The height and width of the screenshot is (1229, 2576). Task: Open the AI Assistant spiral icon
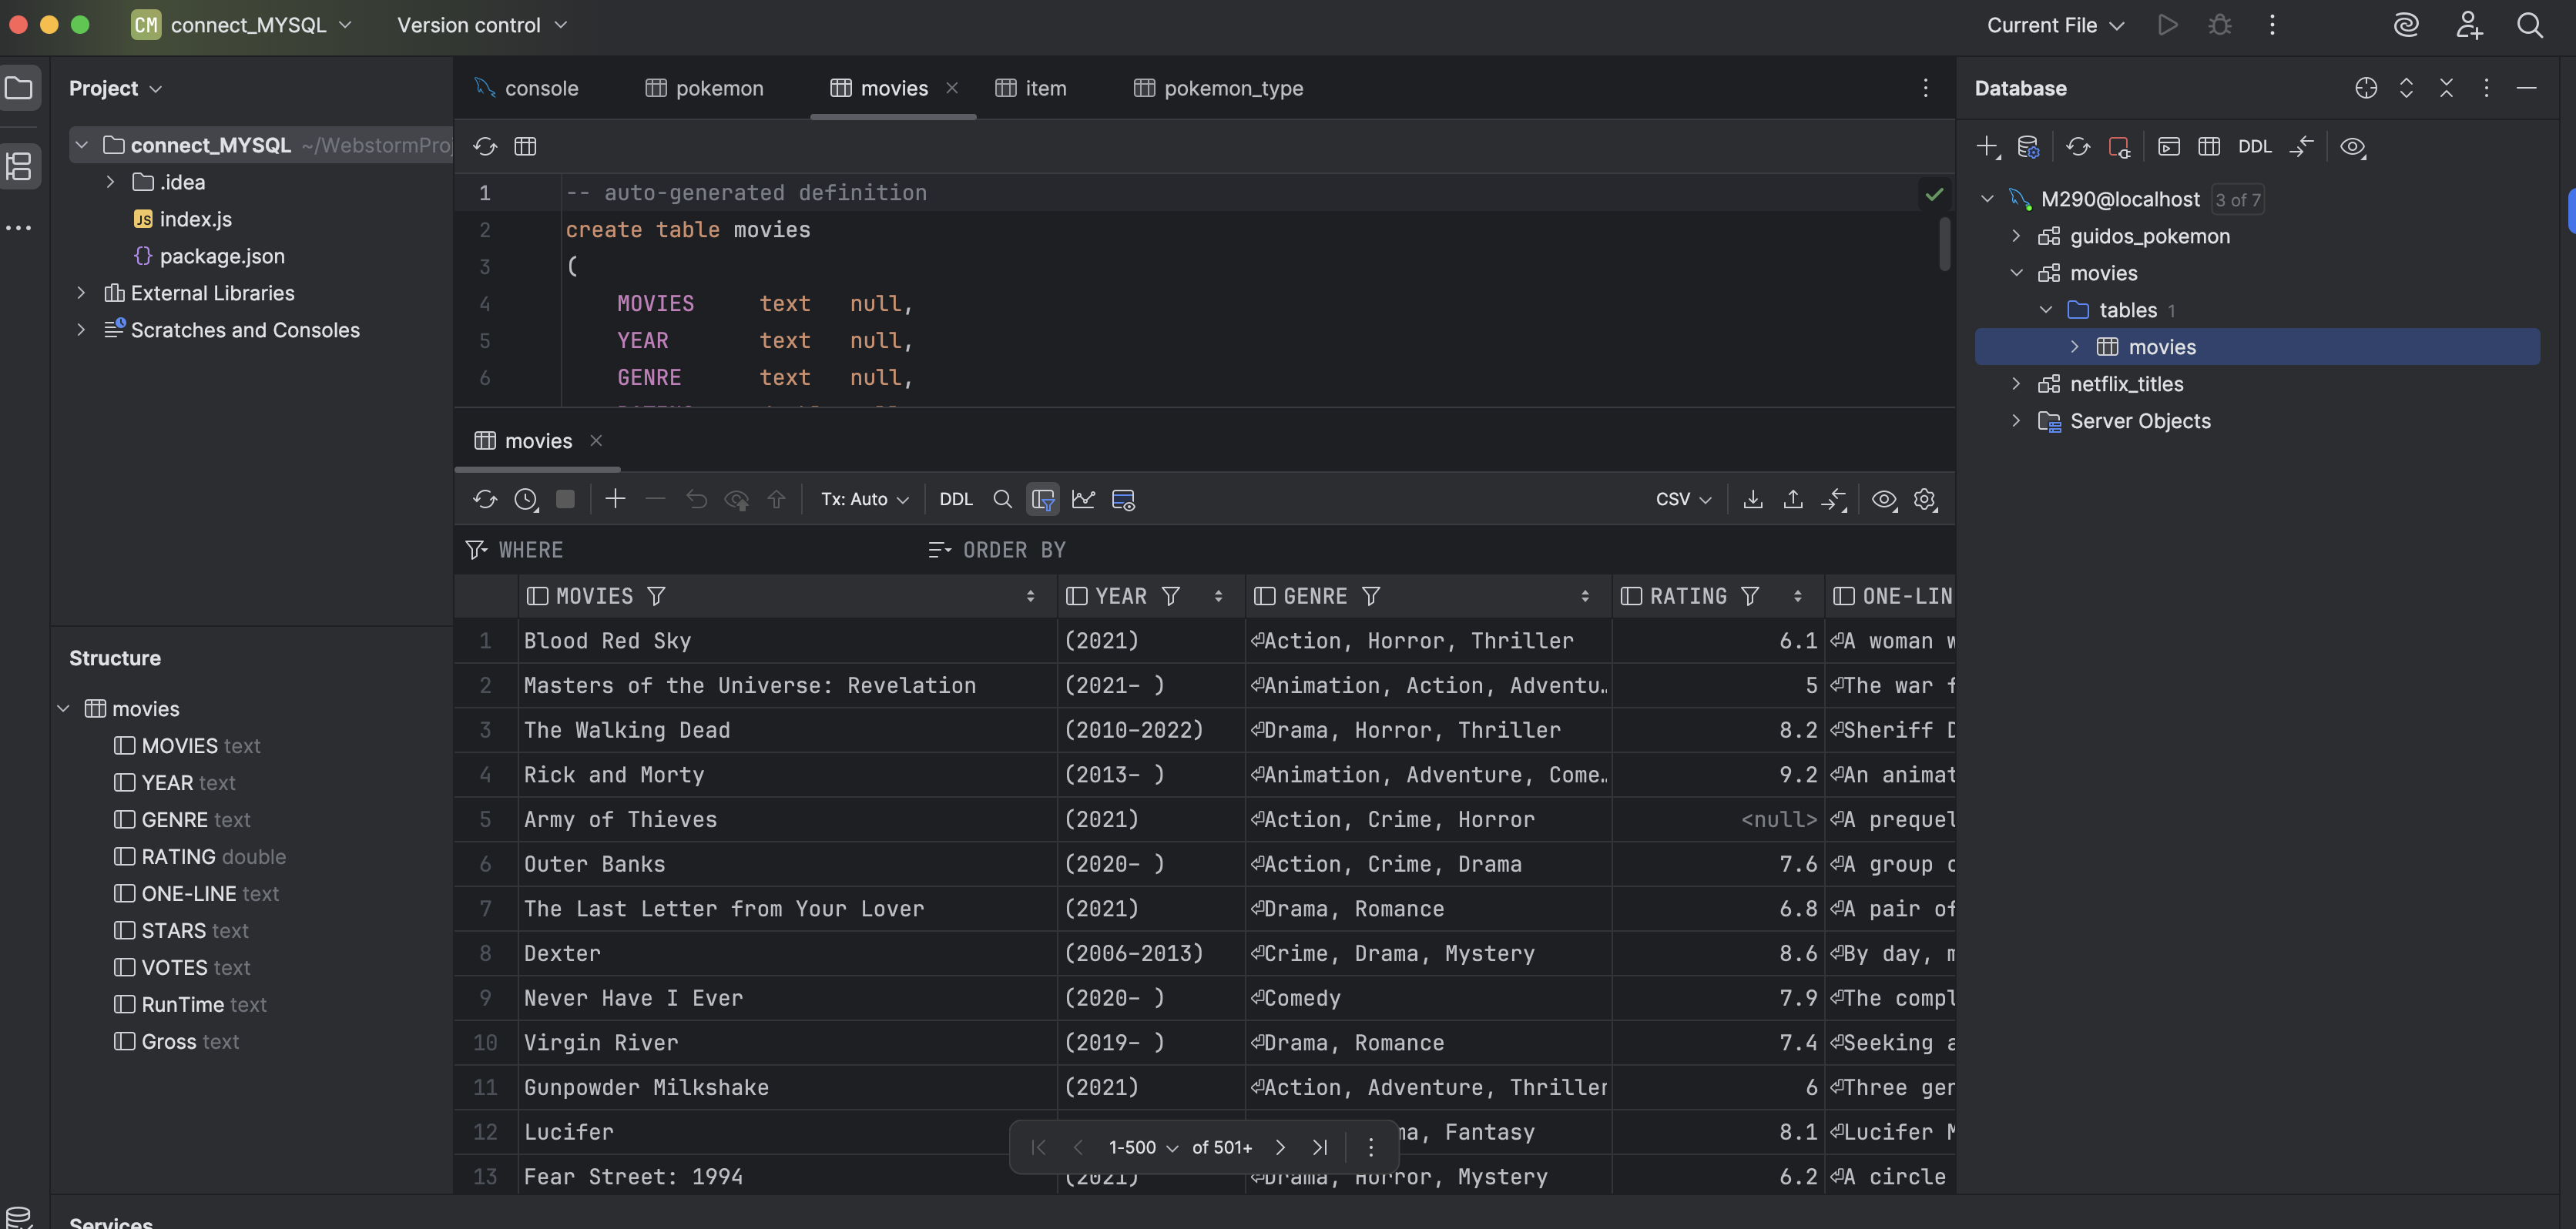(x=2406, y=25)
